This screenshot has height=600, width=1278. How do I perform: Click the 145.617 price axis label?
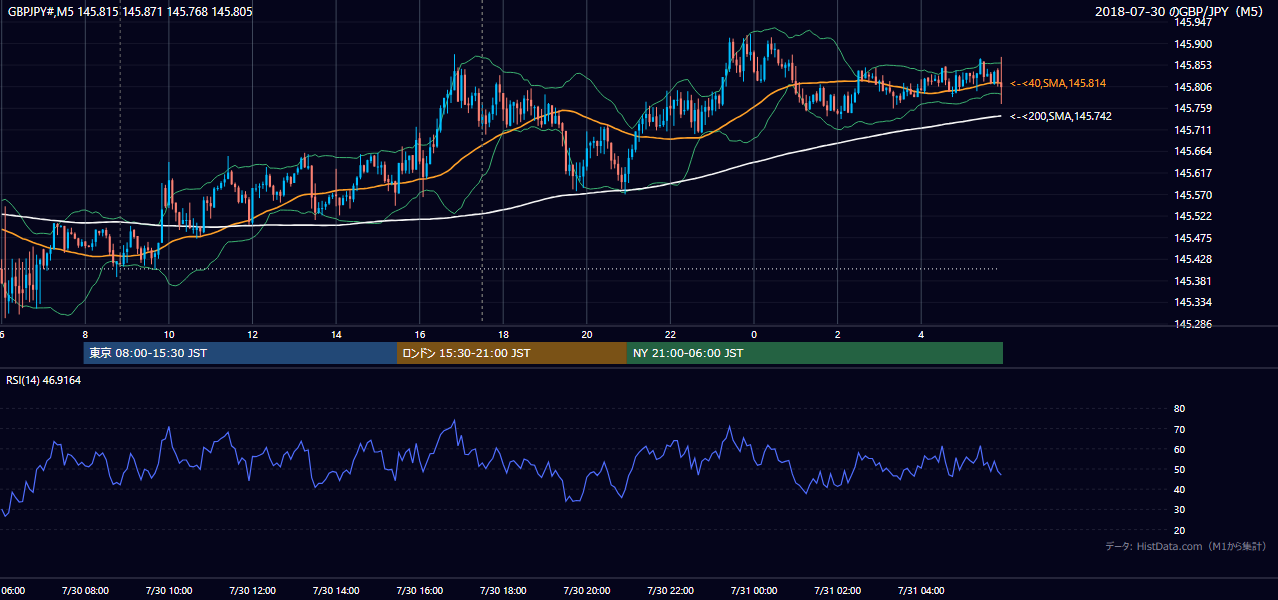(x=1192, y=173)
